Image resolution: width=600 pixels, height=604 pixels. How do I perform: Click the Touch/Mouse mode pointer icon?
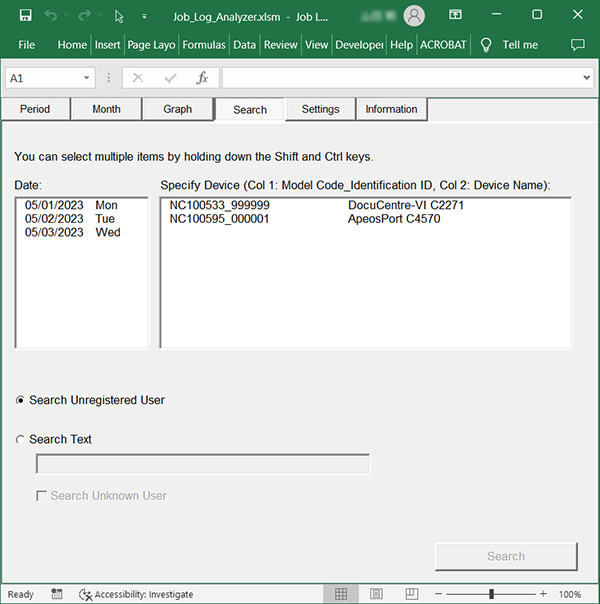119,16
